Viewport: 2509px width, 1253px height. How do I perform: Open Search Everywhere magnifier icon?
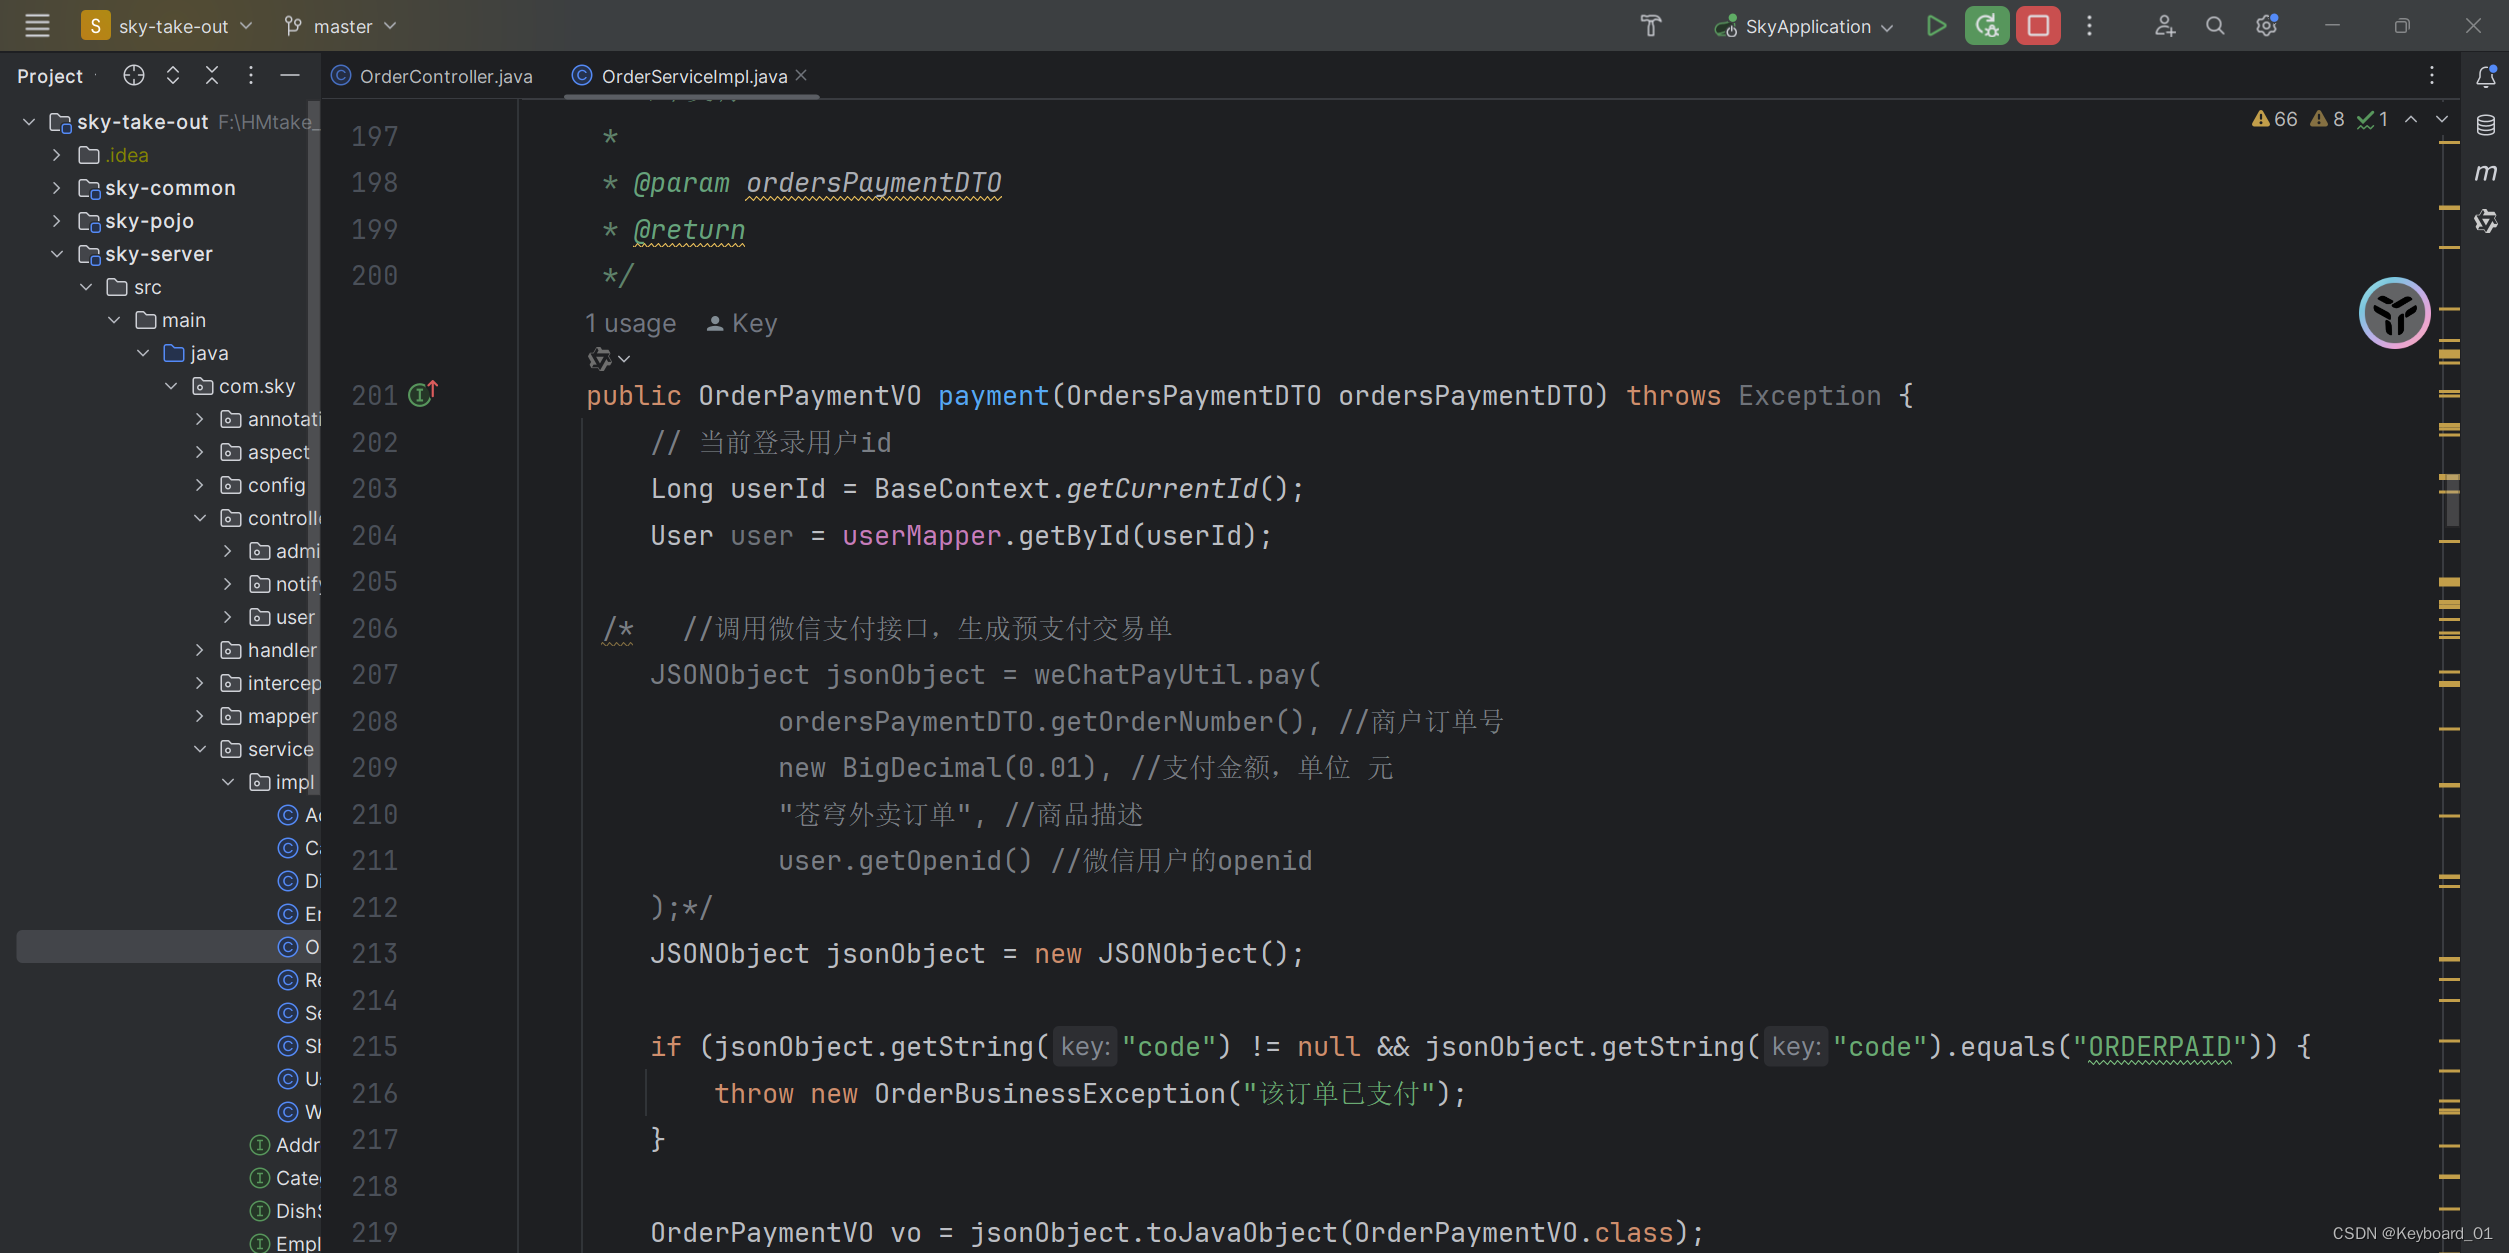(2215, 26)
